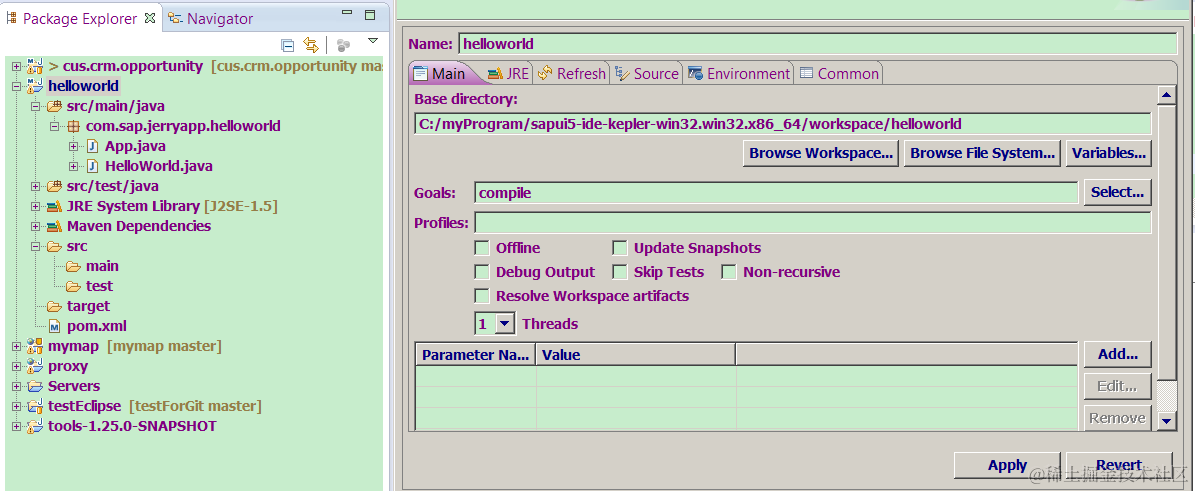Click the src/main/java source folder icon
This screenshot has width=1195, height=491.
pyautogui.click(x=54, y=106)
